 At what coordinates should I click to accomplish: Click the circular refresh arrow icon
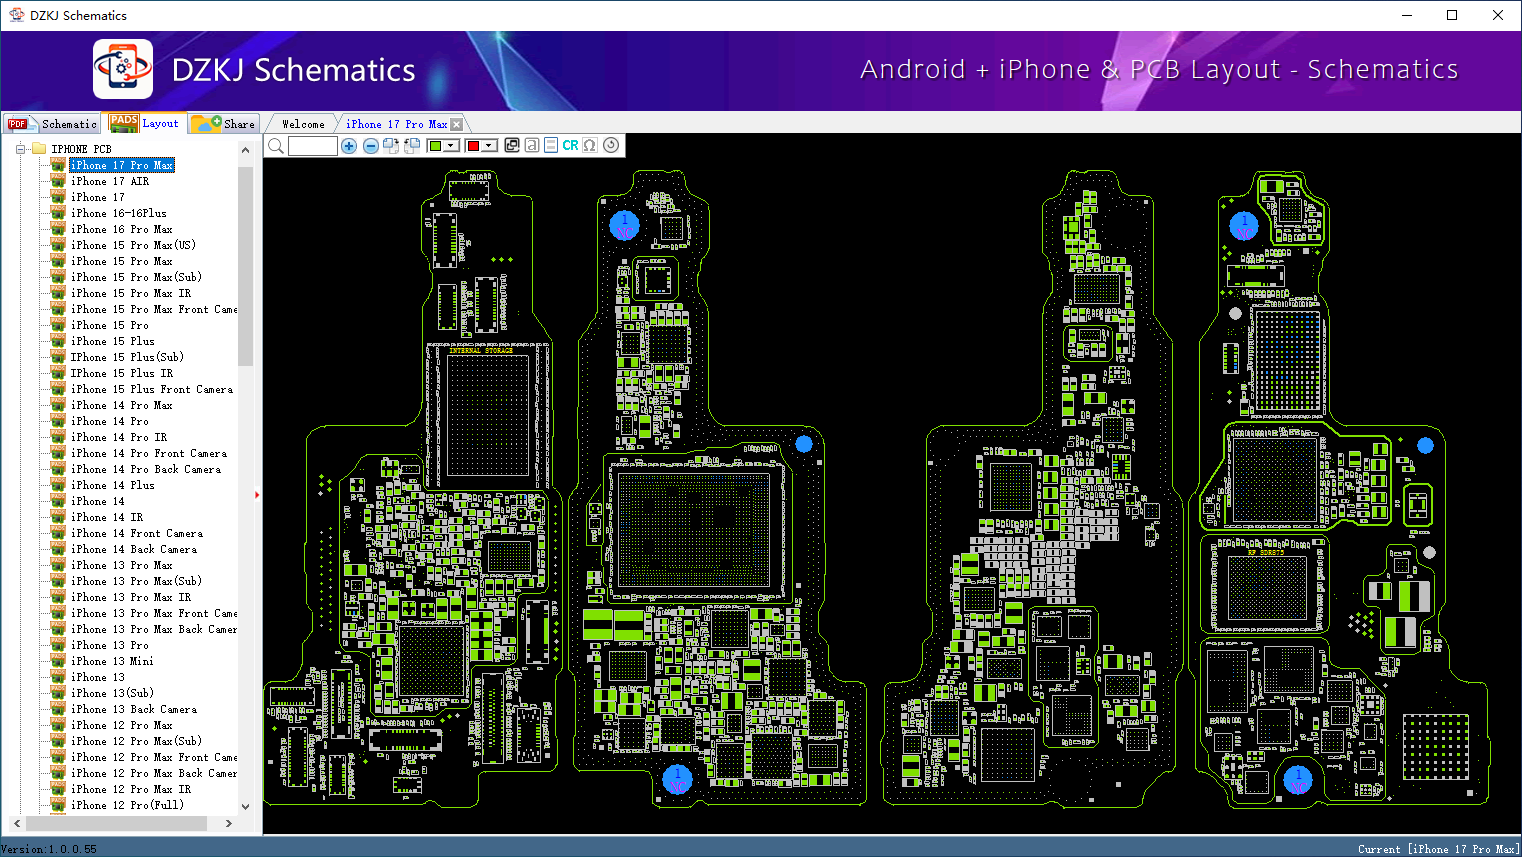(x=611, y=145)
